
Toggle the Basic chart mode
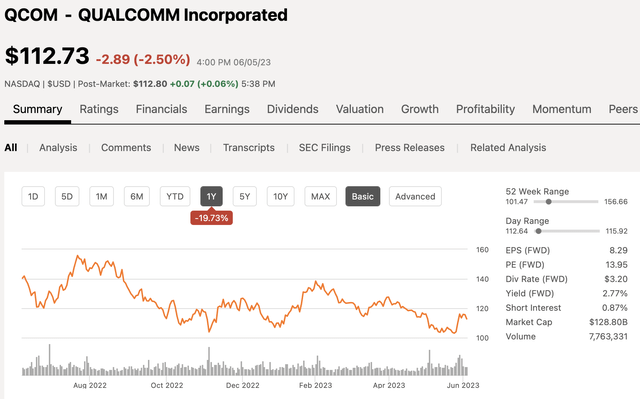362,196
